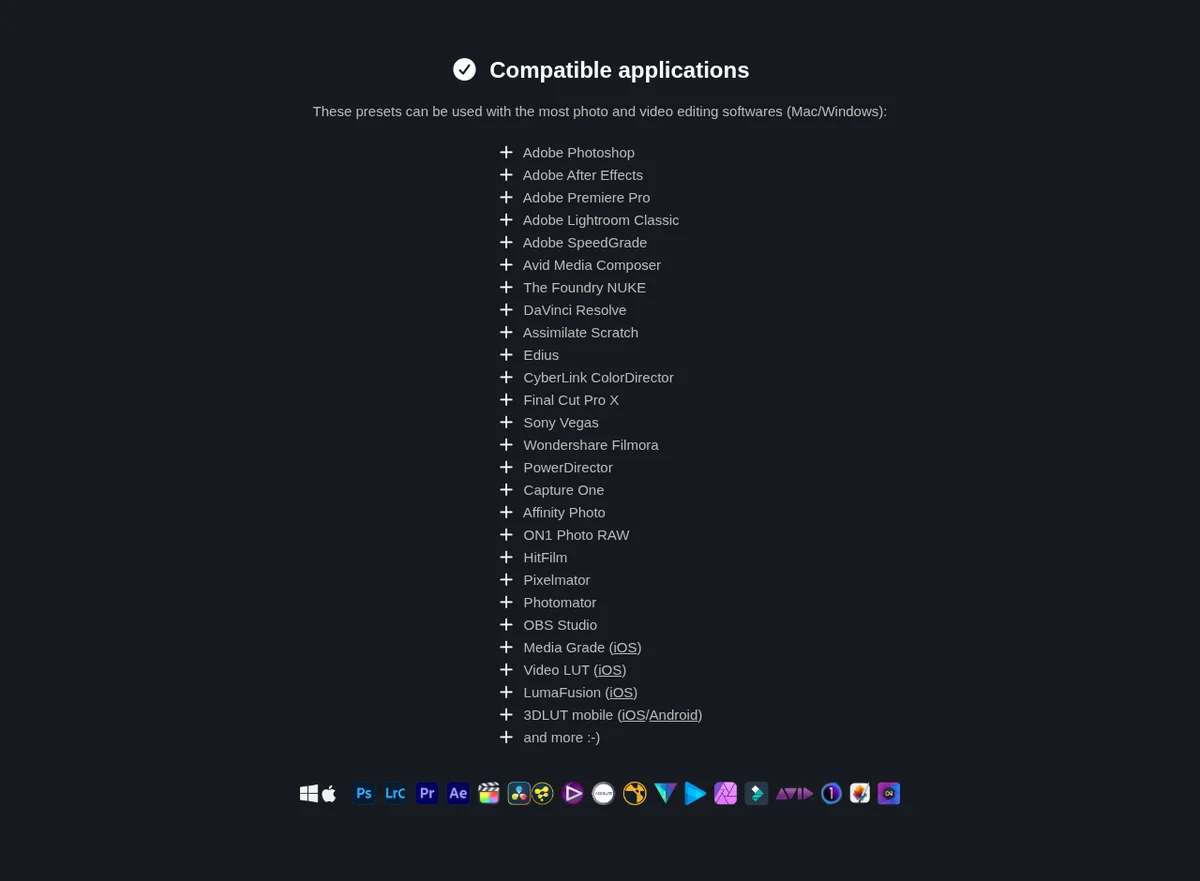Click the Avid logo icon
The width and height of the screenshot is (1200, 881).
[794, 793]
